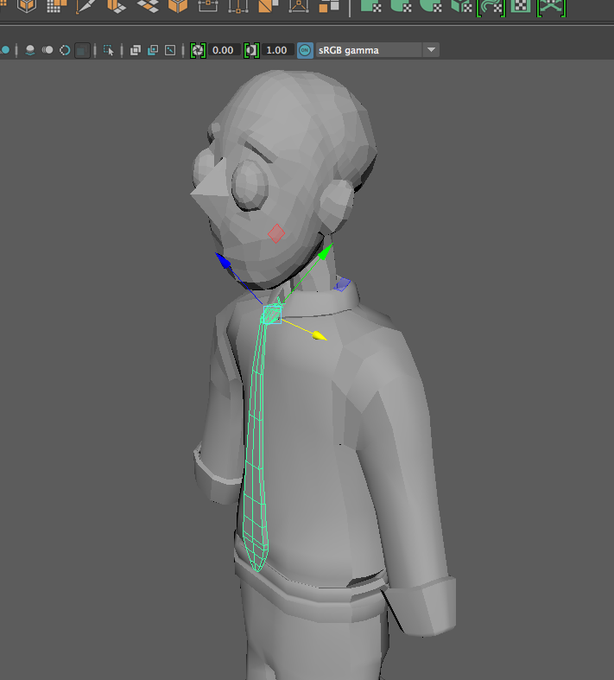Click the gamma icon beside the 1.00 field

[251, 50]
